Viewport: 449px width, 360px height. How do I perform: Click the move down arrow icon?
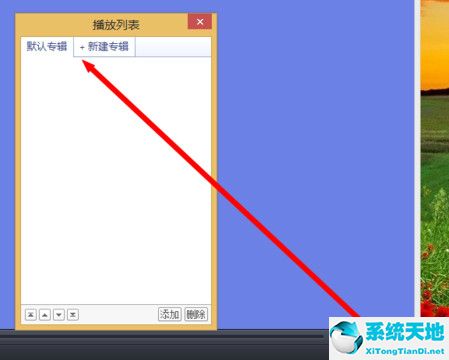[x=59, y=315]
